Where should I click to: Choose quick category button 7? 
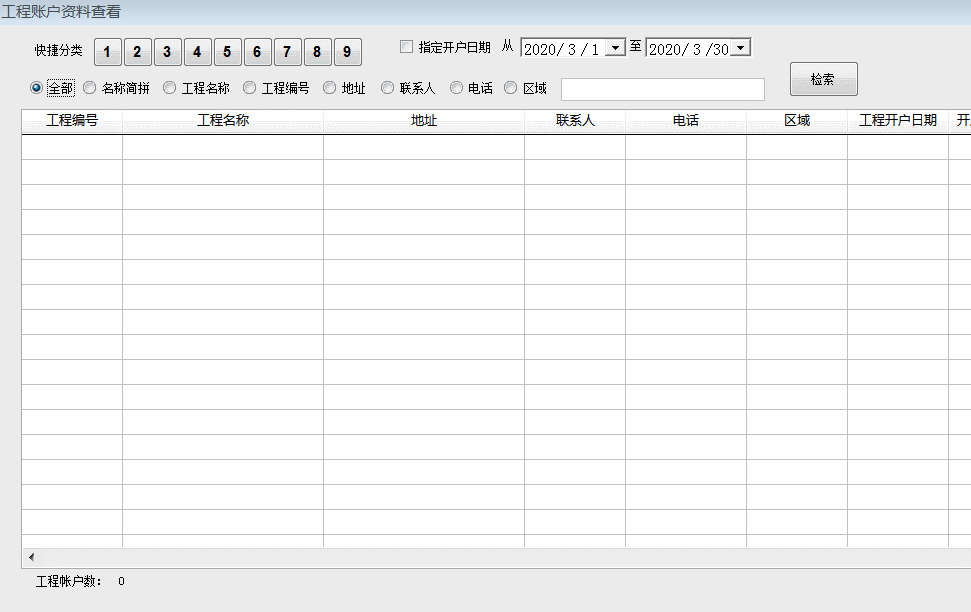click(287, 52)
